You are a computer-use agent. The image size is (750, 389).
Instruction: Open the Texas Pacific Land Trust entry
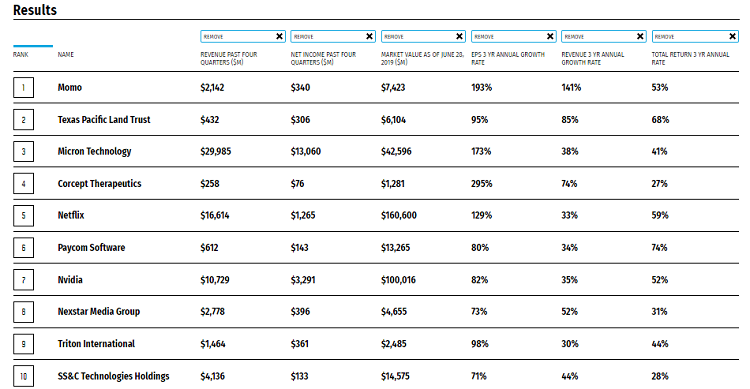[x=104, y=120]
